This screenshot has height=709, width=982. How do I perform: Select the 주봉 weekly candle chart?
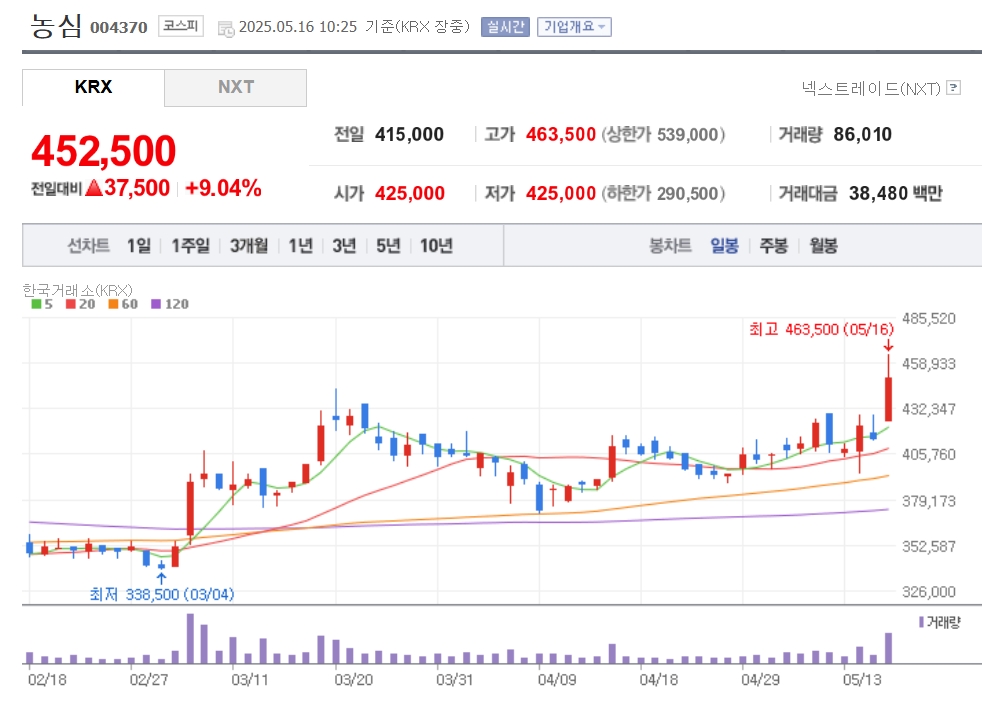click(773, 246)
